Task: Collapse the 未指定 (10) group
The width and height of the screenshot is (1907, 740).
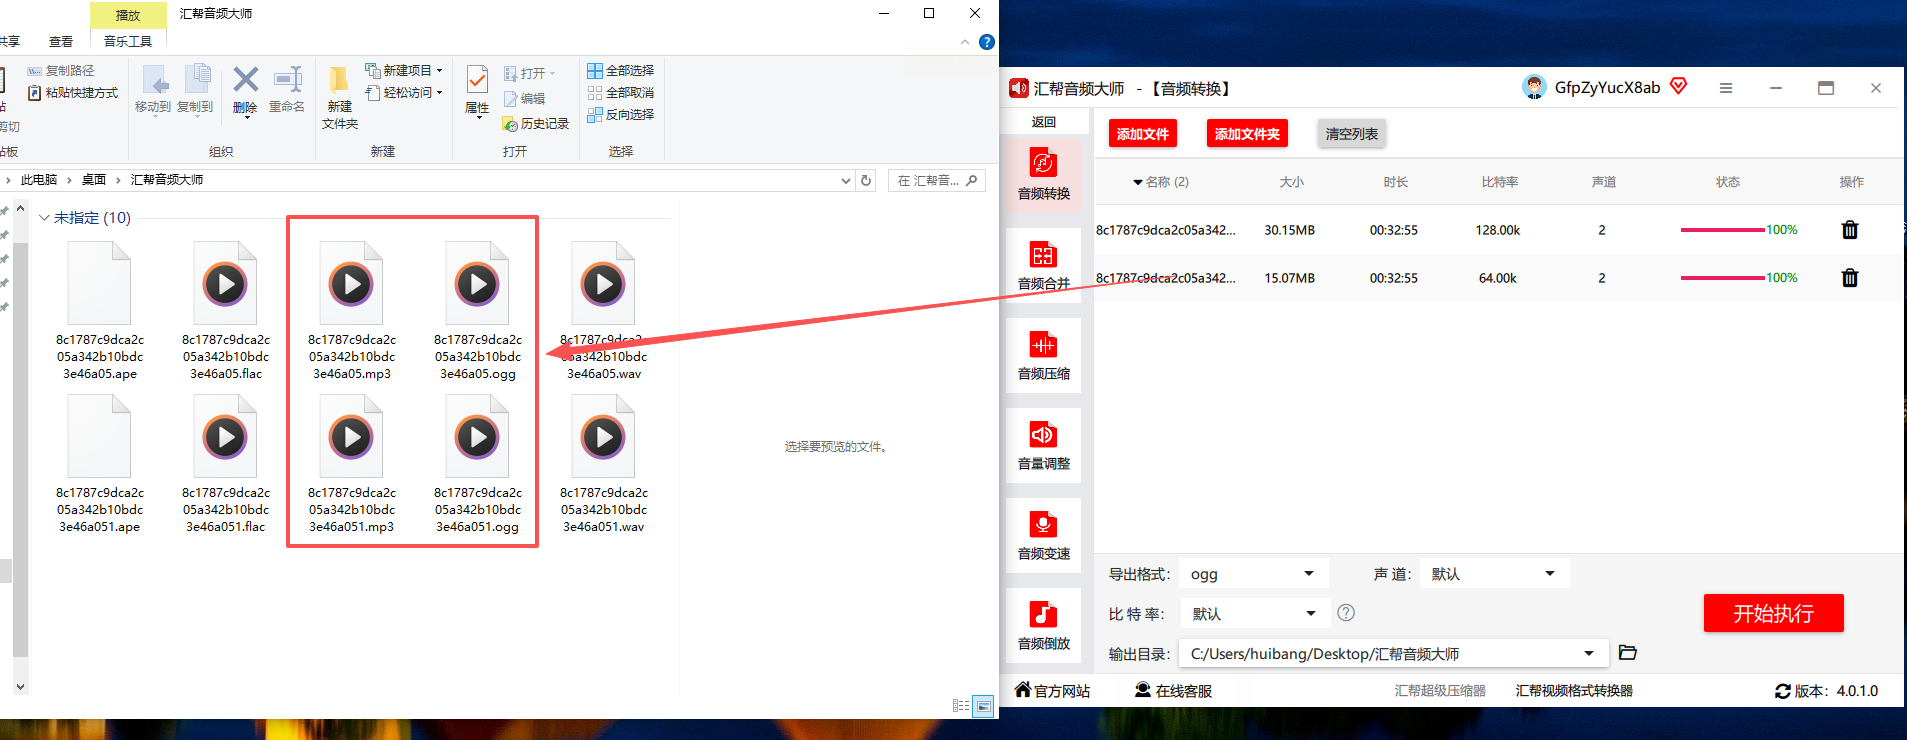Action: click(x=44, y=218)
